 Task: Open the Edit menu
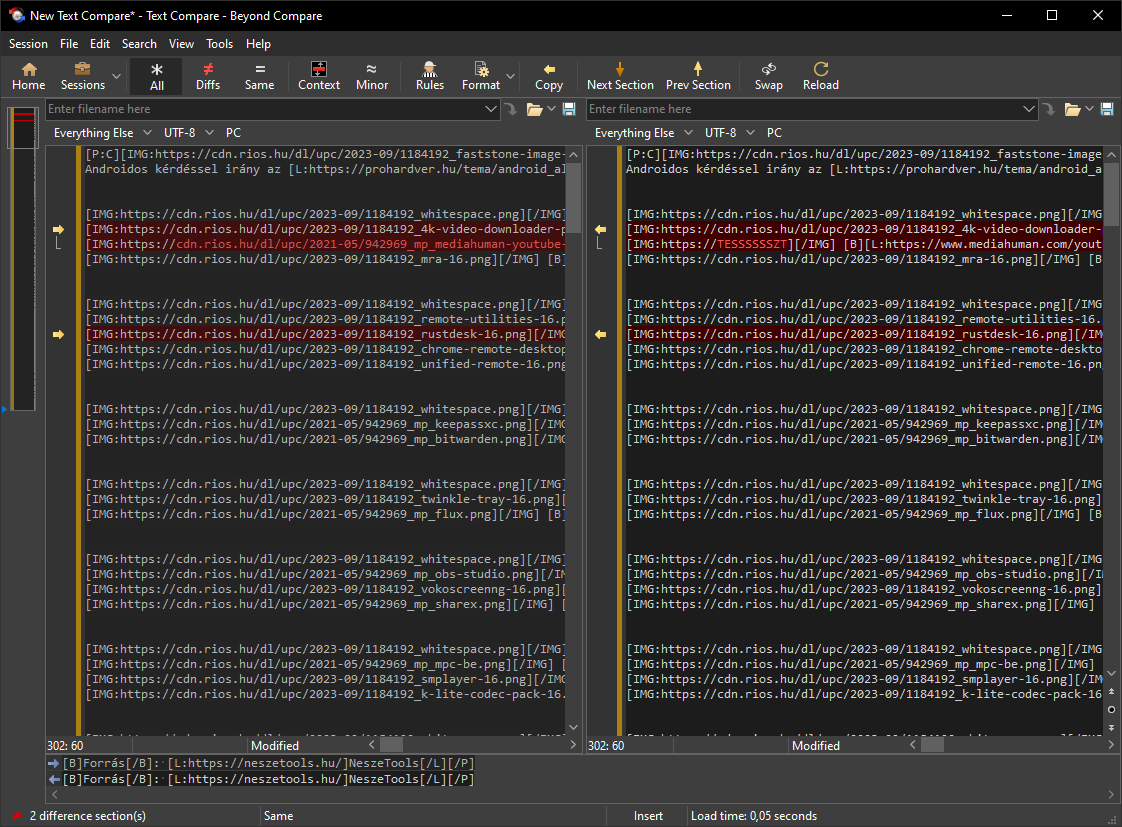pos(99,44)
